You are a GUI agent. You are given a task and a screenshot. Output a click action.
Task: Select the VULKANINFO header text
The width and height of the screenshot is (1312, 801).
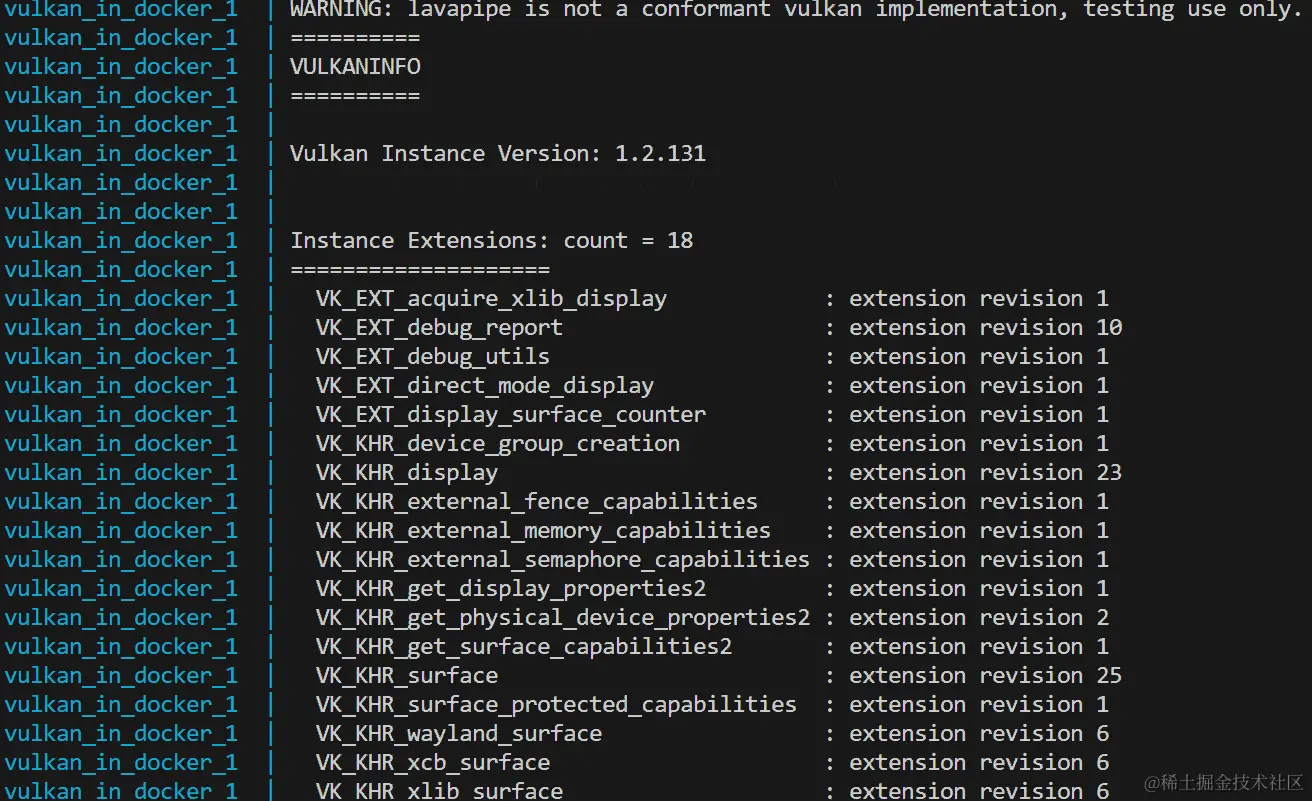[355, 66]
